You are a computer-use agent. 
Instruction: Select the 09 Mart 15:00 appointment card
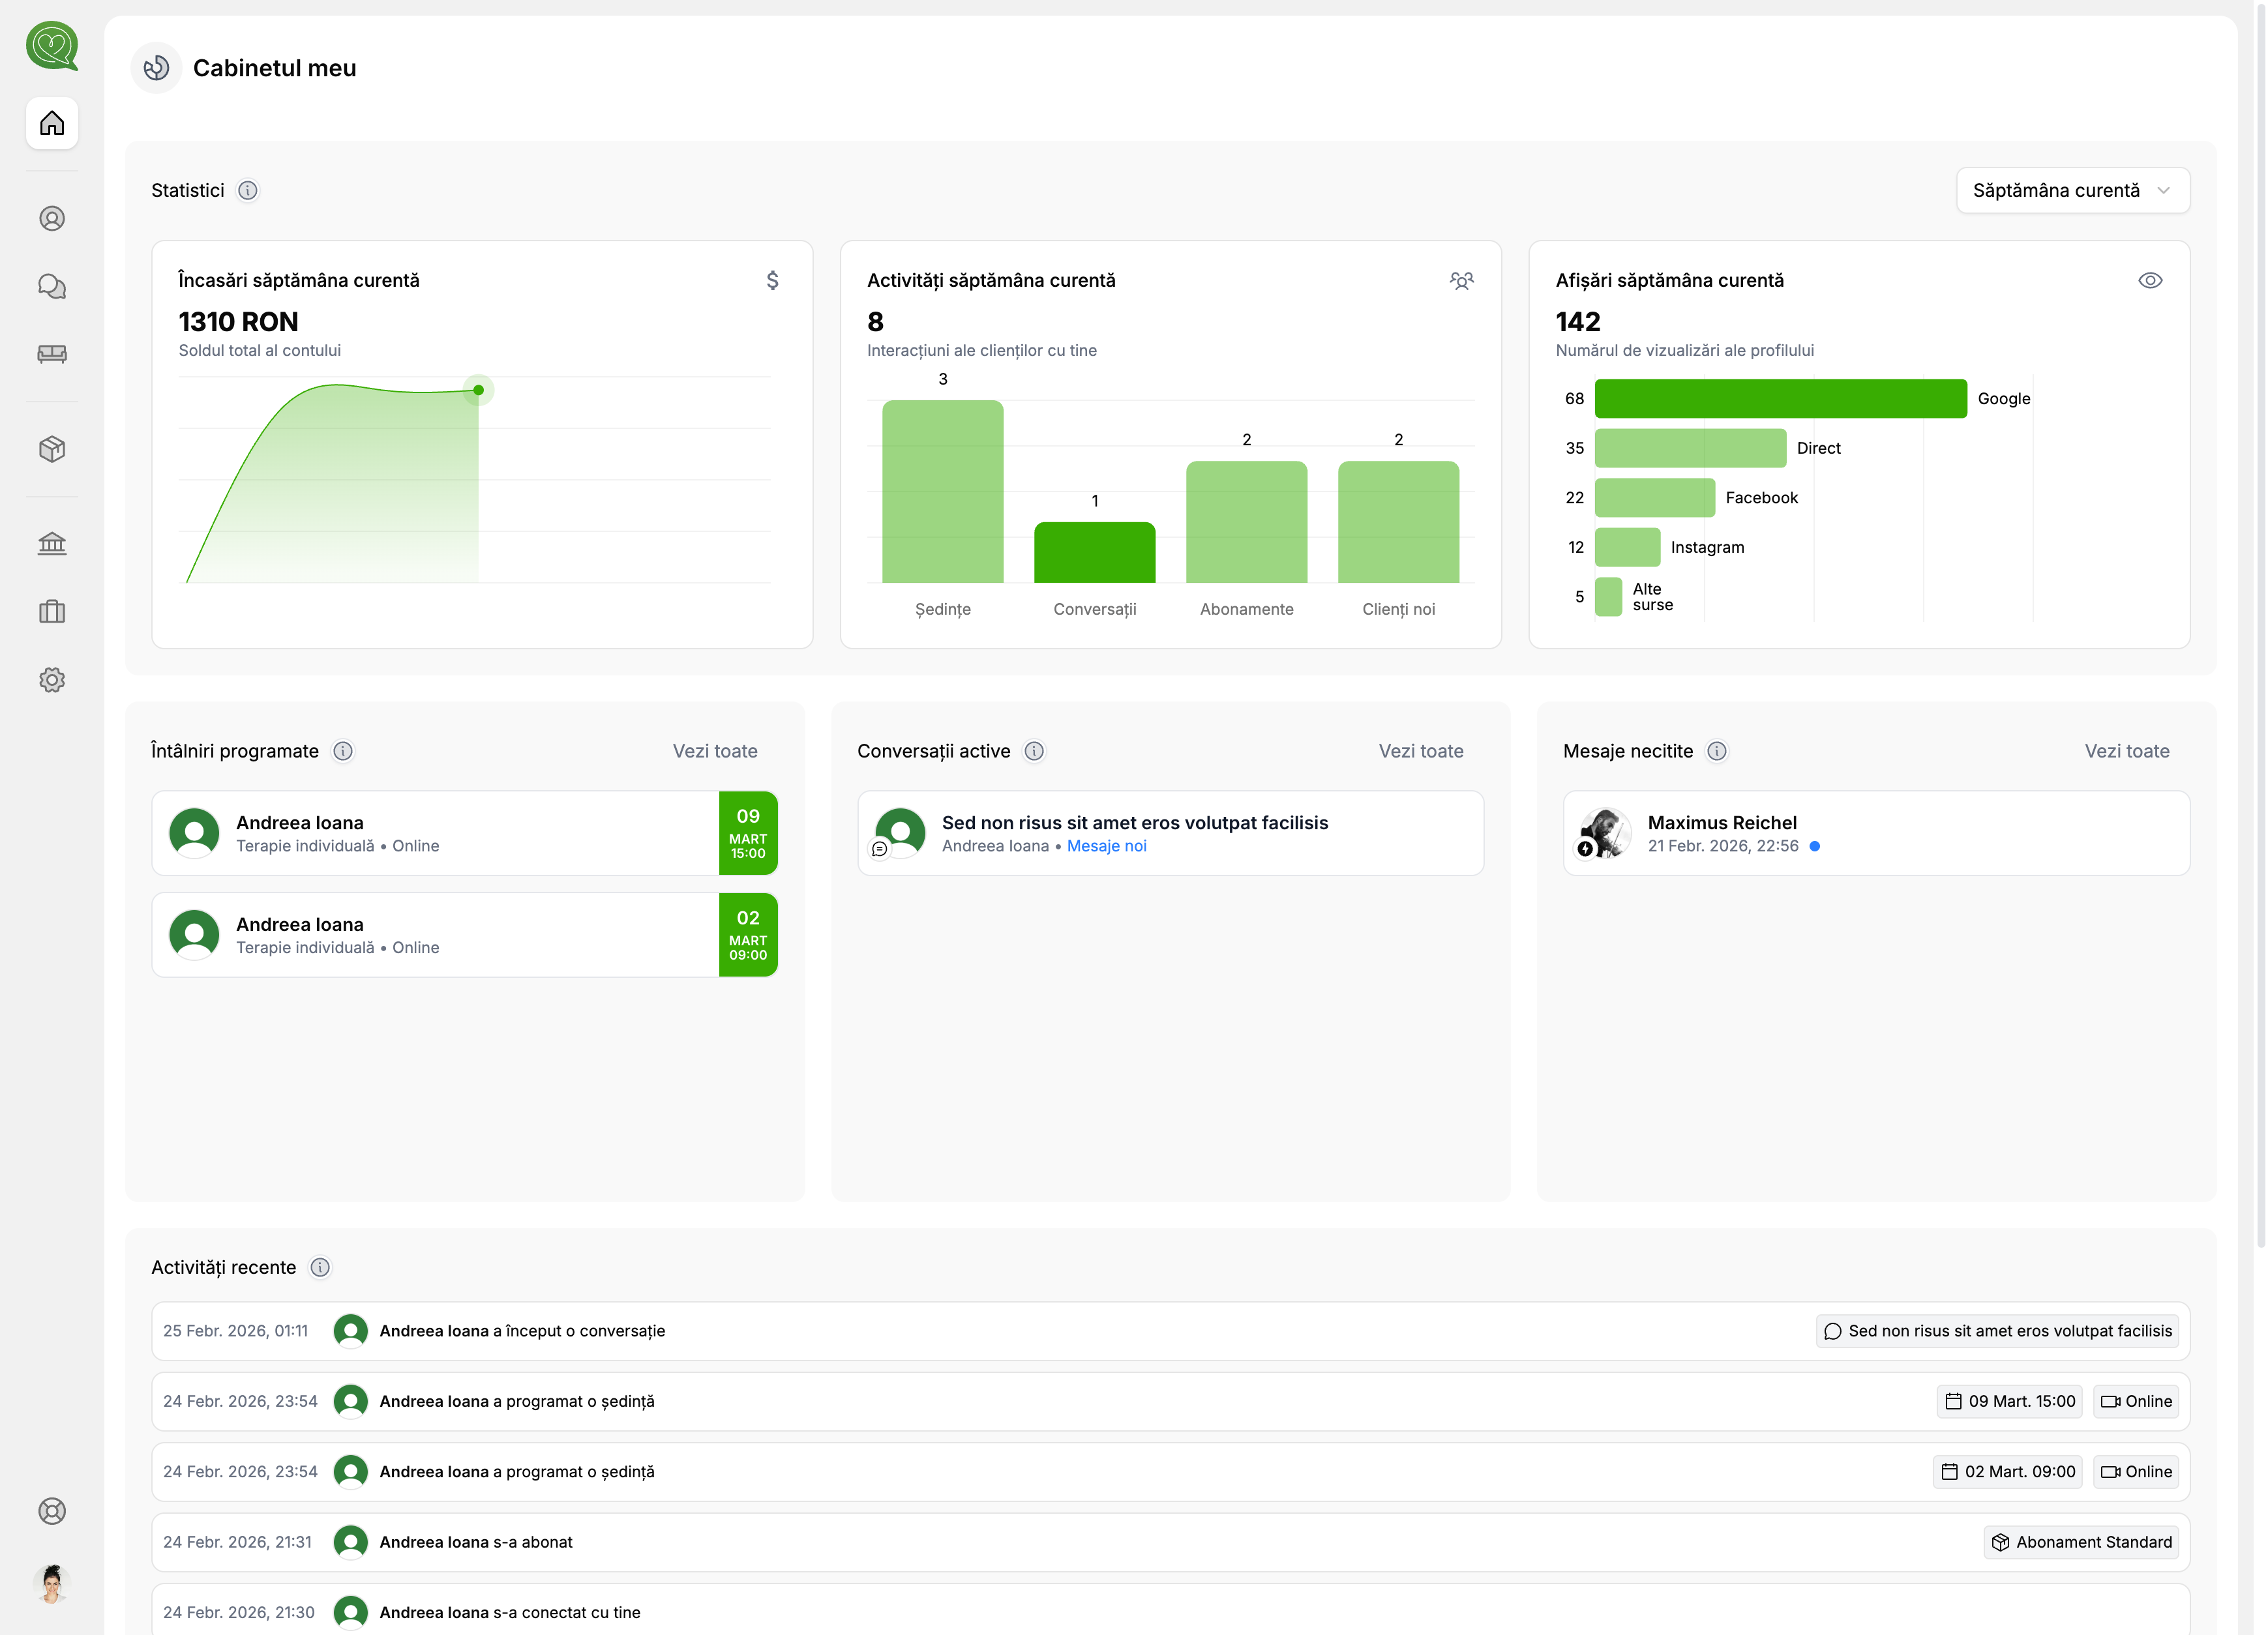[x=464, y=833]
